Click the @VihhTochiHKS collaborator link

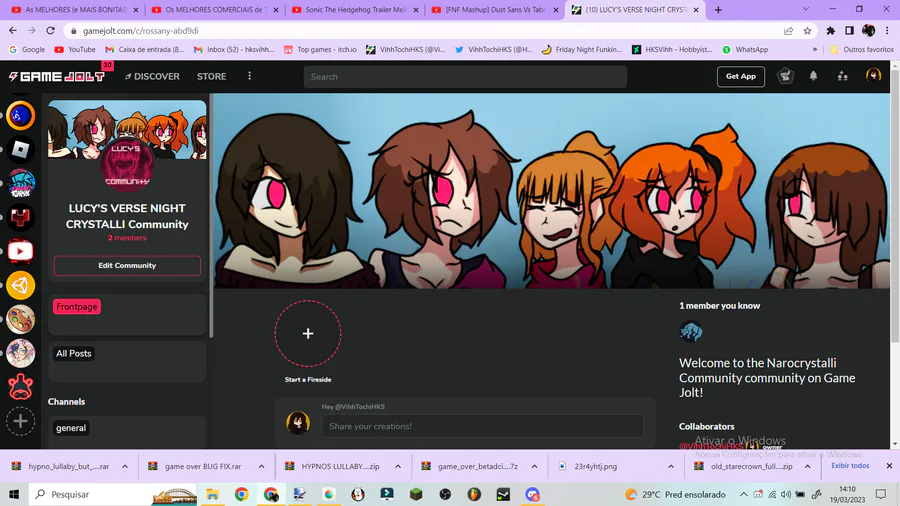(711, 446)
